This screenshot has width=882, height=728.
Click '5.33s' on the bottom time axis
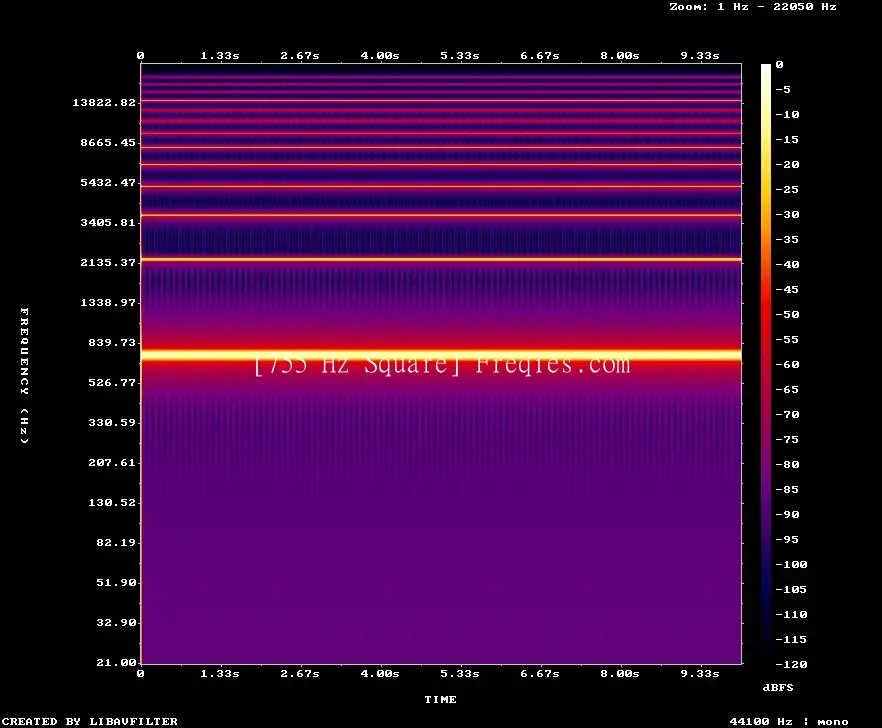click(460, 673)
